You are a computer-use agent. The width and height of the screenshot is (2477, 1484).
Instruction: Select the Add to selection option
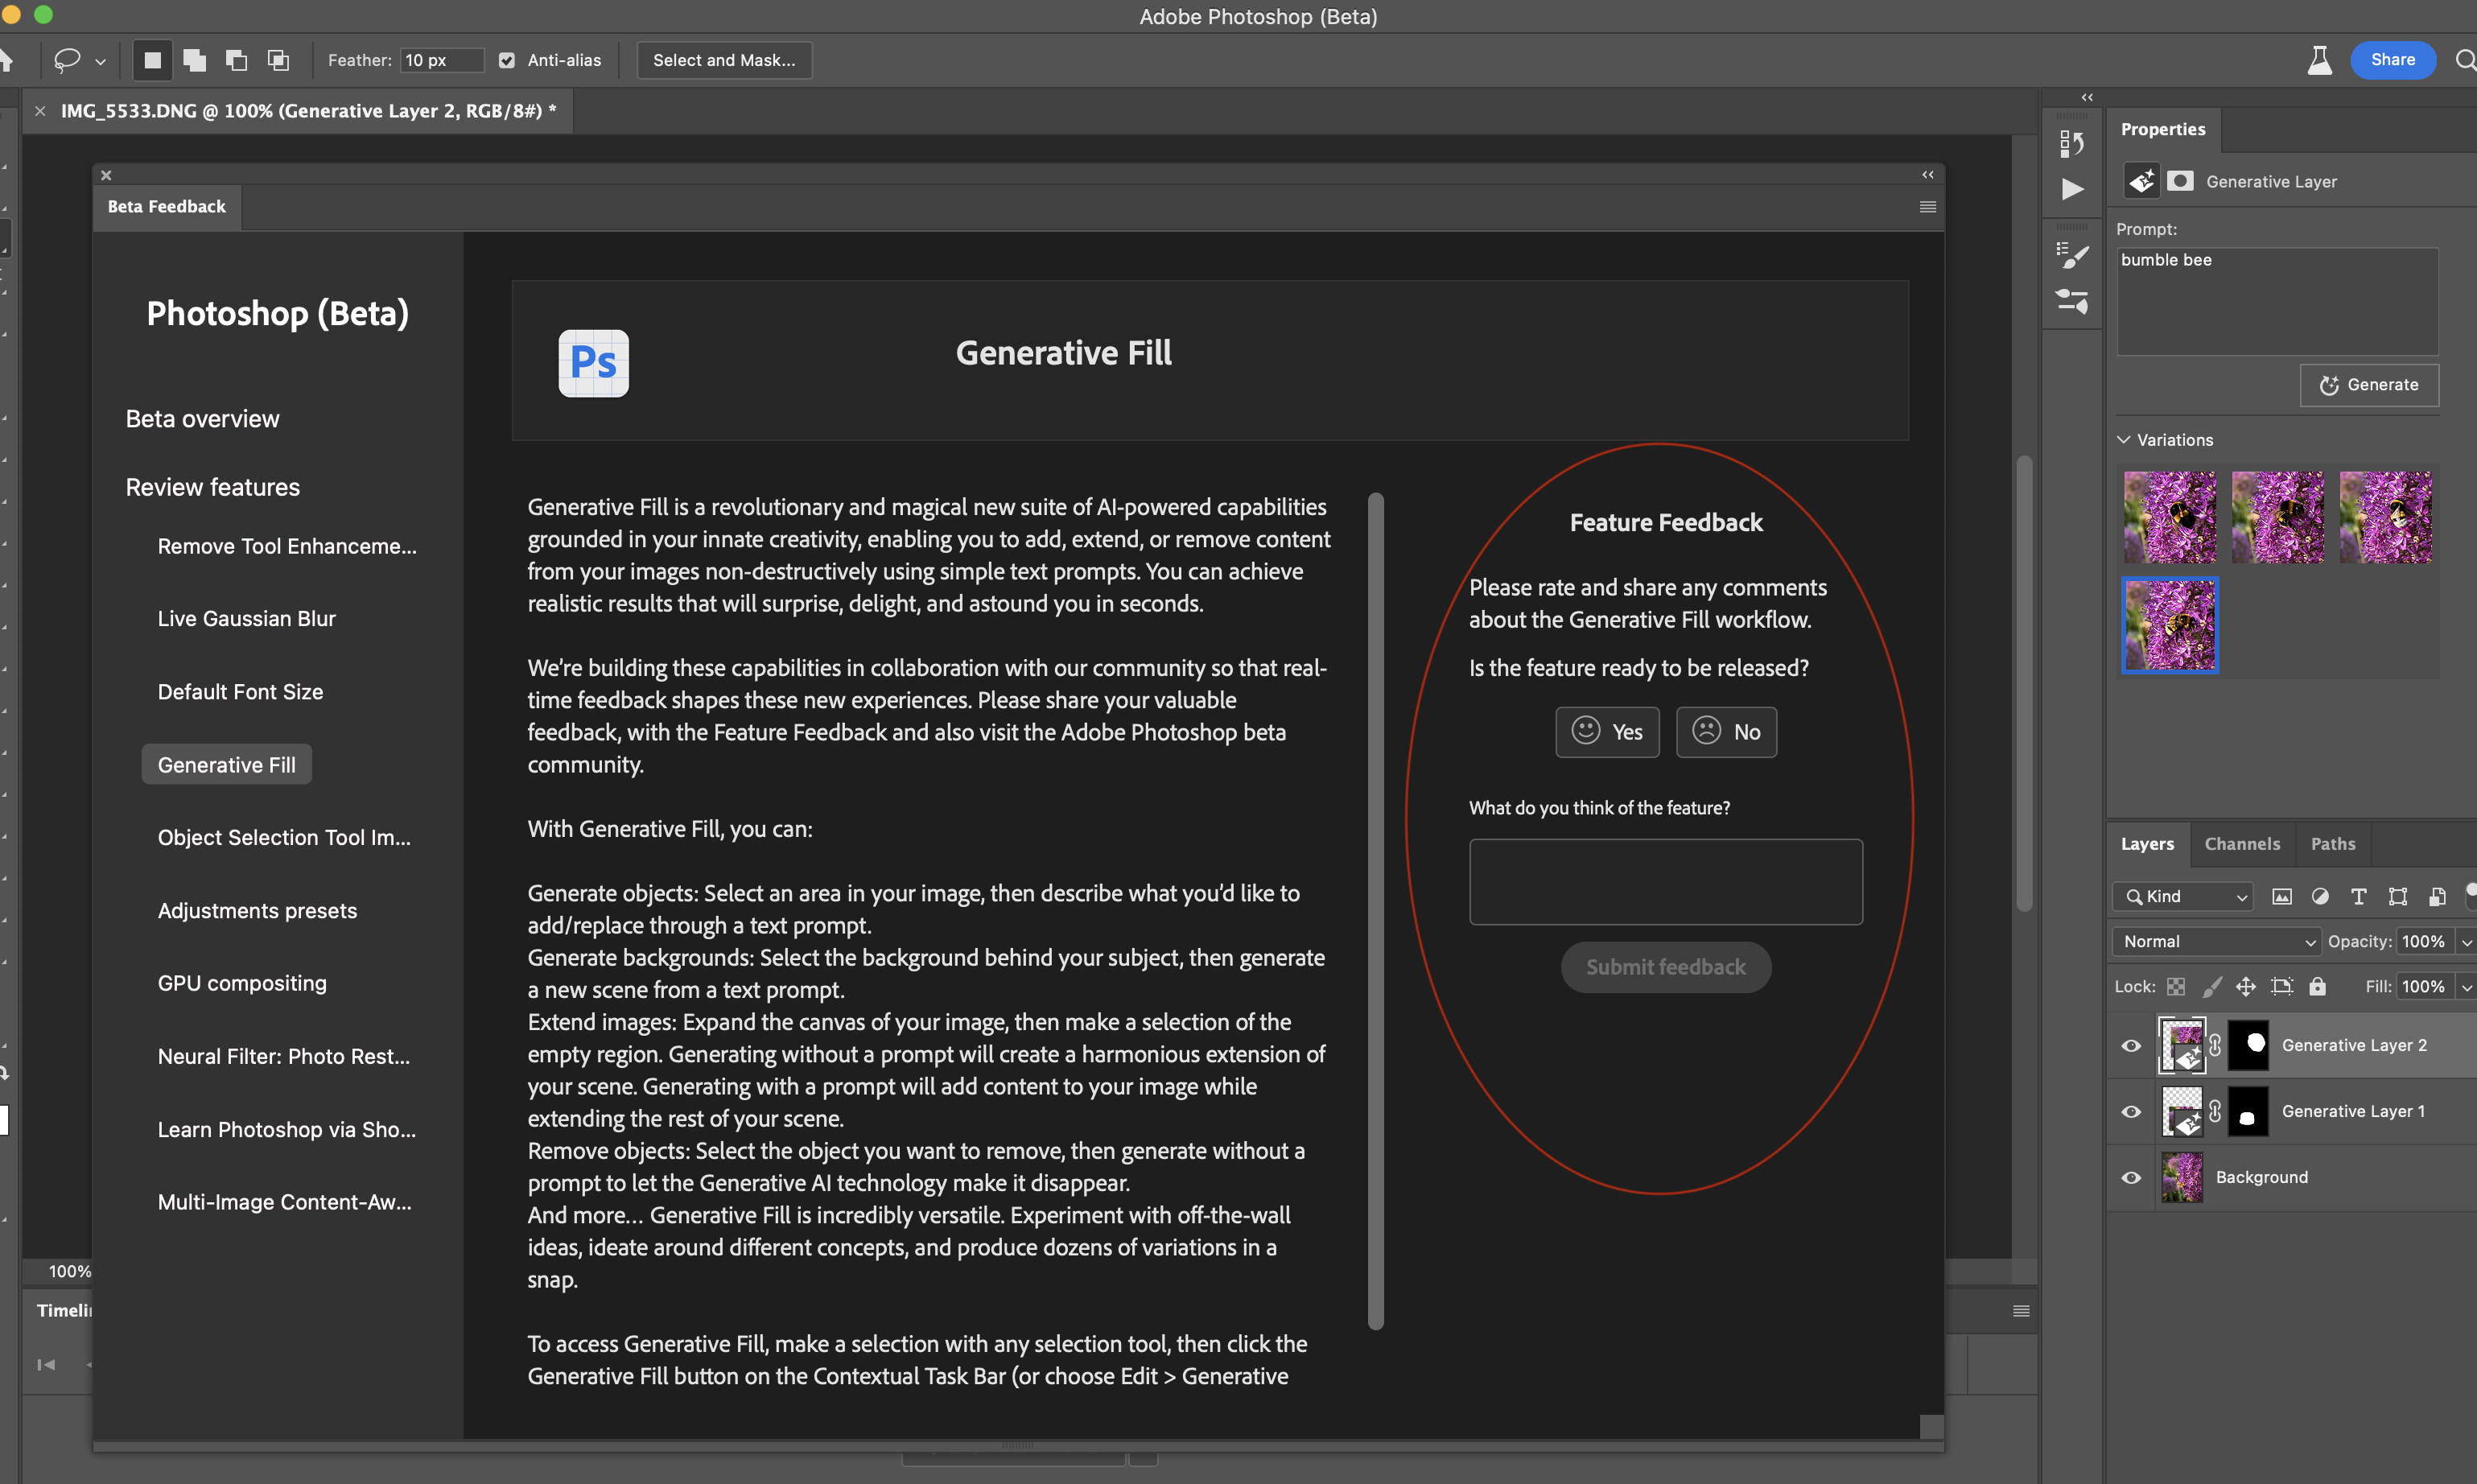click(x=194, y=60)
